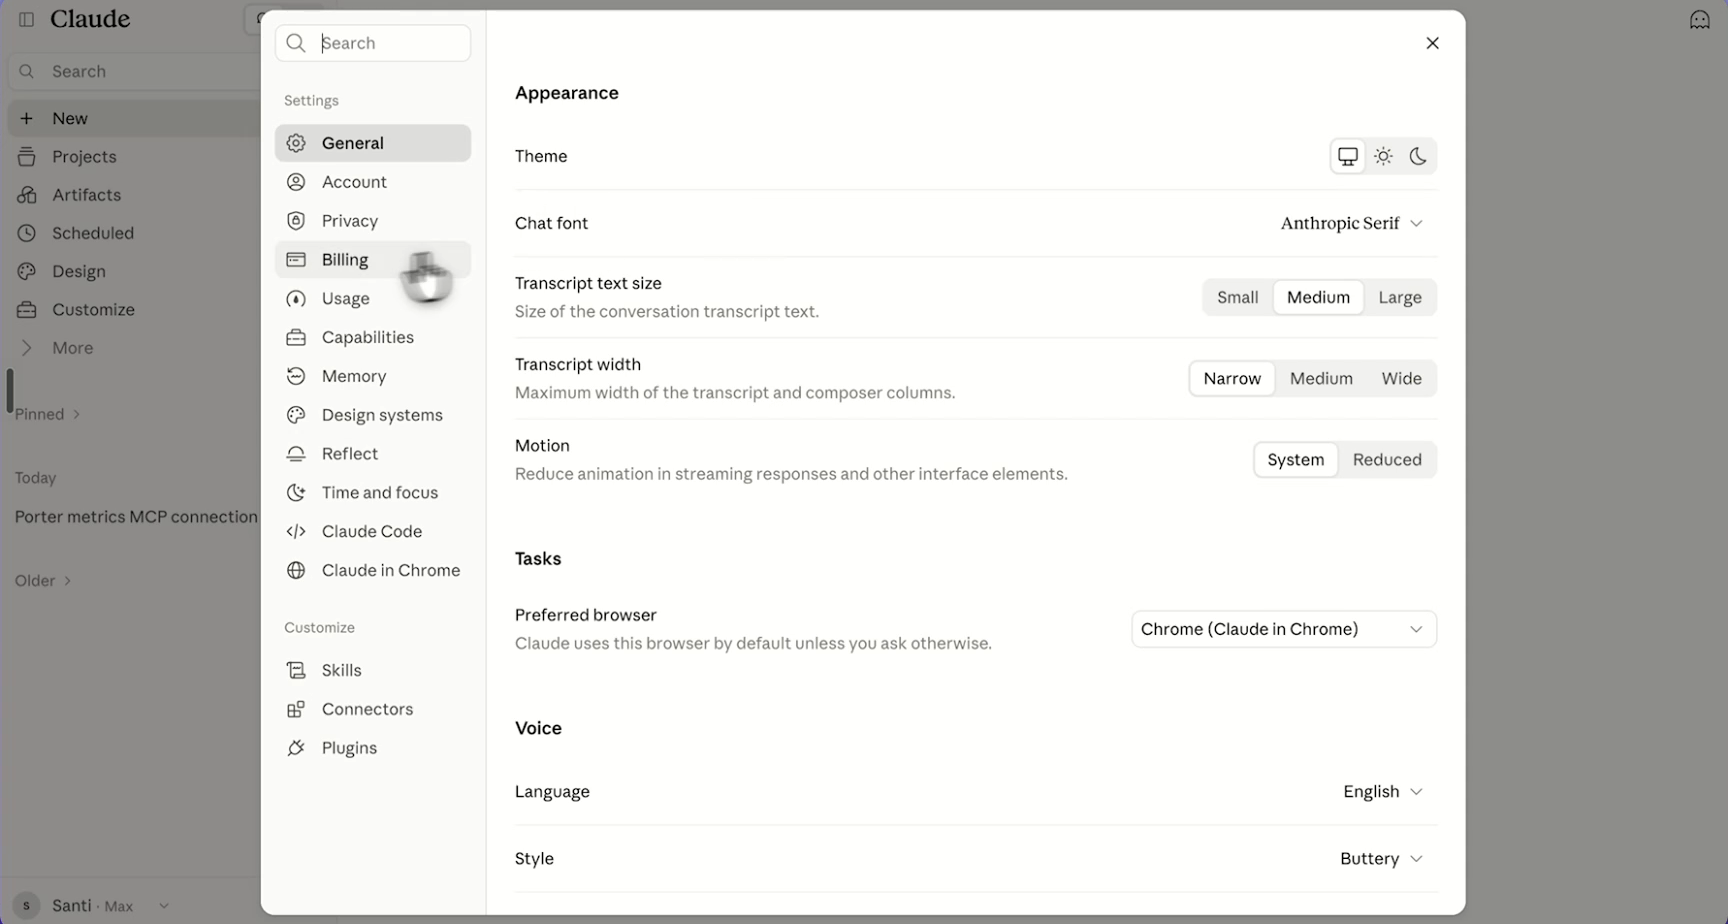Click the Account person icon
1728x924 pixels.
pyautogui.click(x=296, y=182)
